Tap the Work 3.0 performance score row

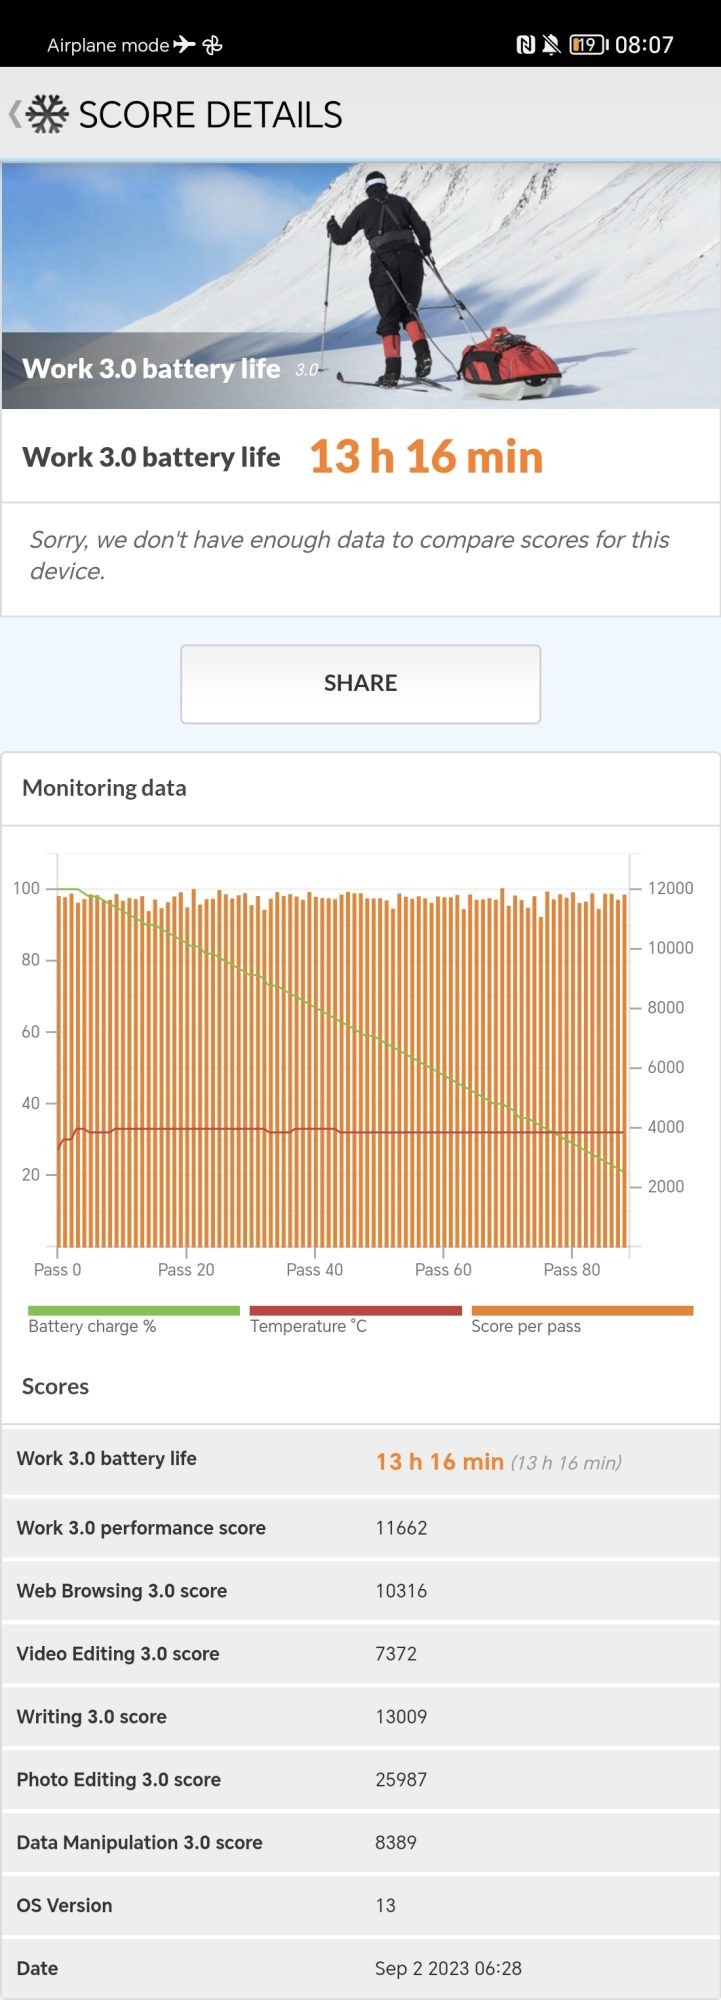(360, 1528)
